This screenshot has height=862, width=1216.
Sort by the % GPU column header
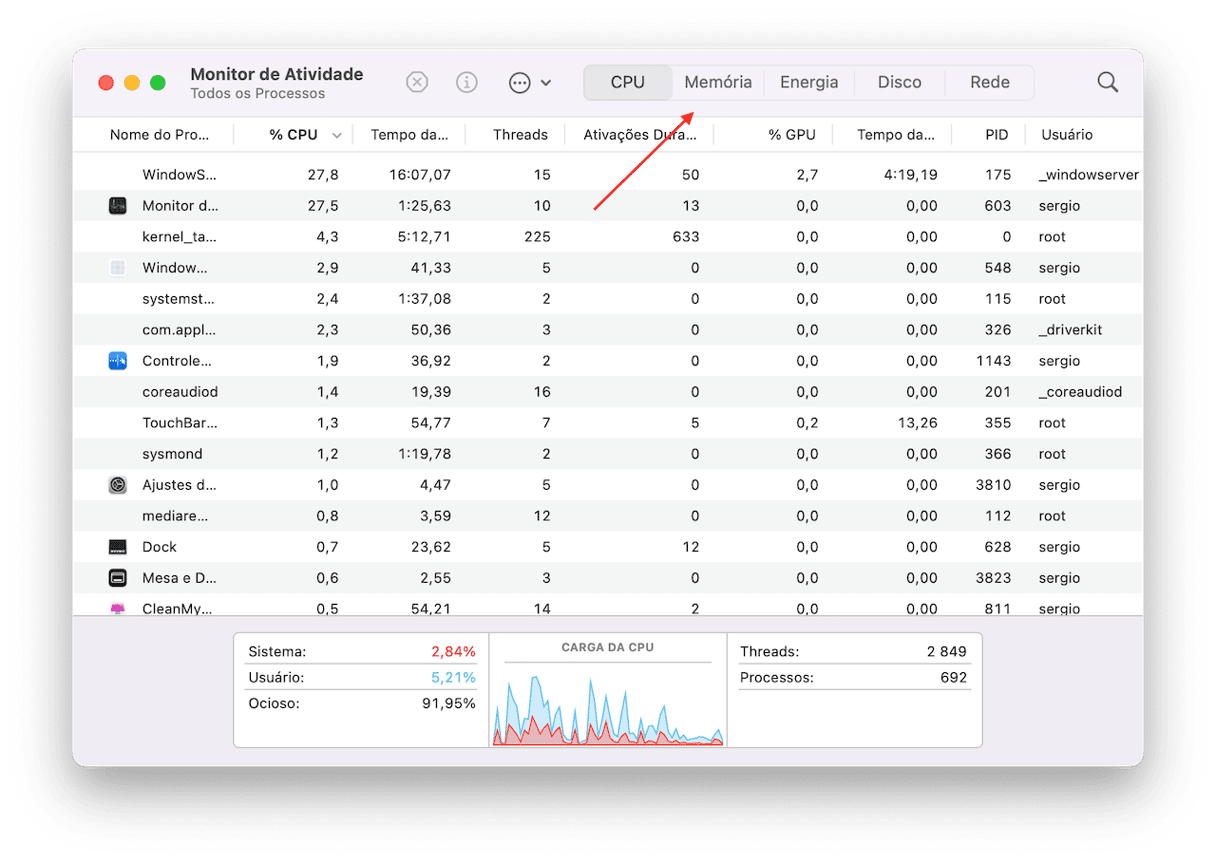coord(792,135)
